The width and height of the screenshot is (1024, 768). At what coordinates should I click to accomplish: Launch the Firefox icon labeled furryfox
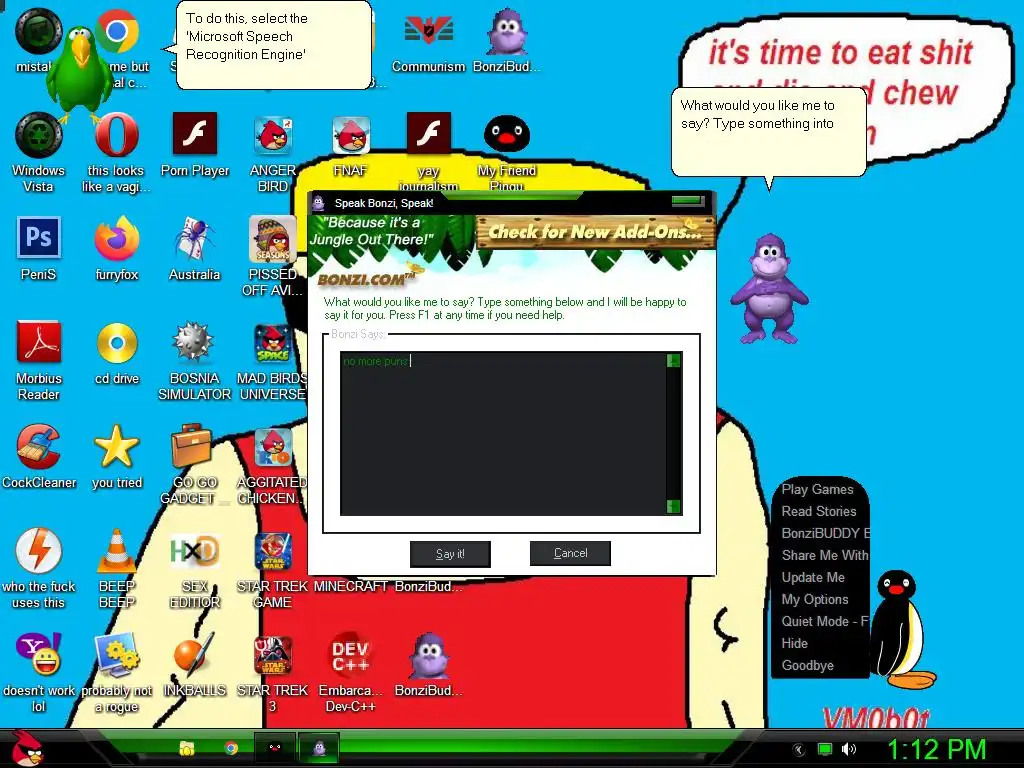(x=116, y=239)
